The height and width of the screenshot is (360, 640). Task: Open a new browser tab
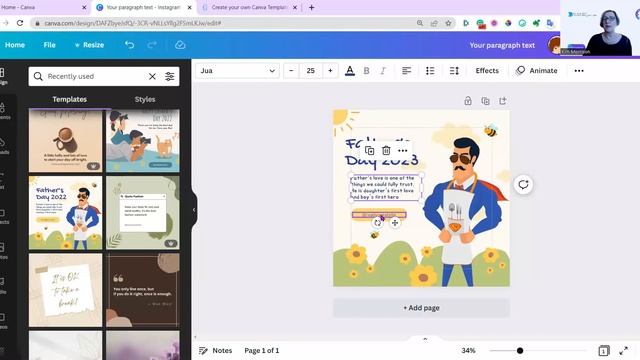pos(311,7)
